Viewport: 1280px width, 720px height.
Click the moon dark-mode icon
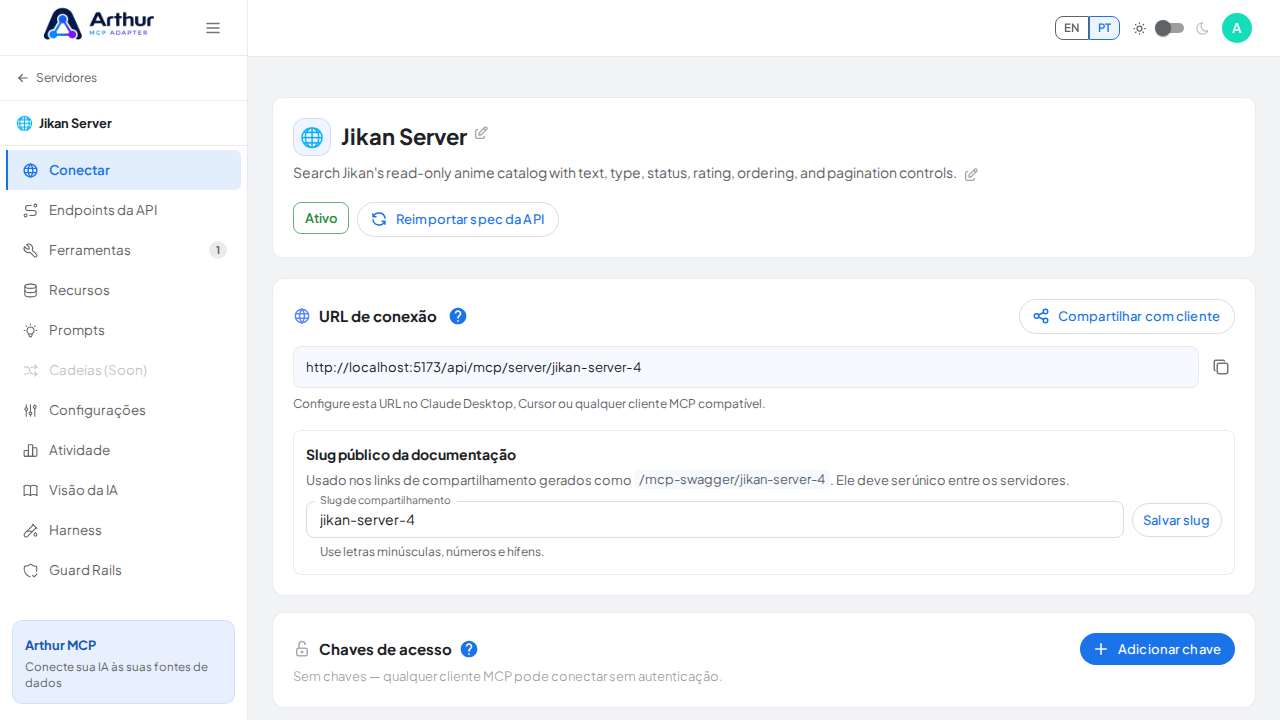click(x=1202, y=28)
